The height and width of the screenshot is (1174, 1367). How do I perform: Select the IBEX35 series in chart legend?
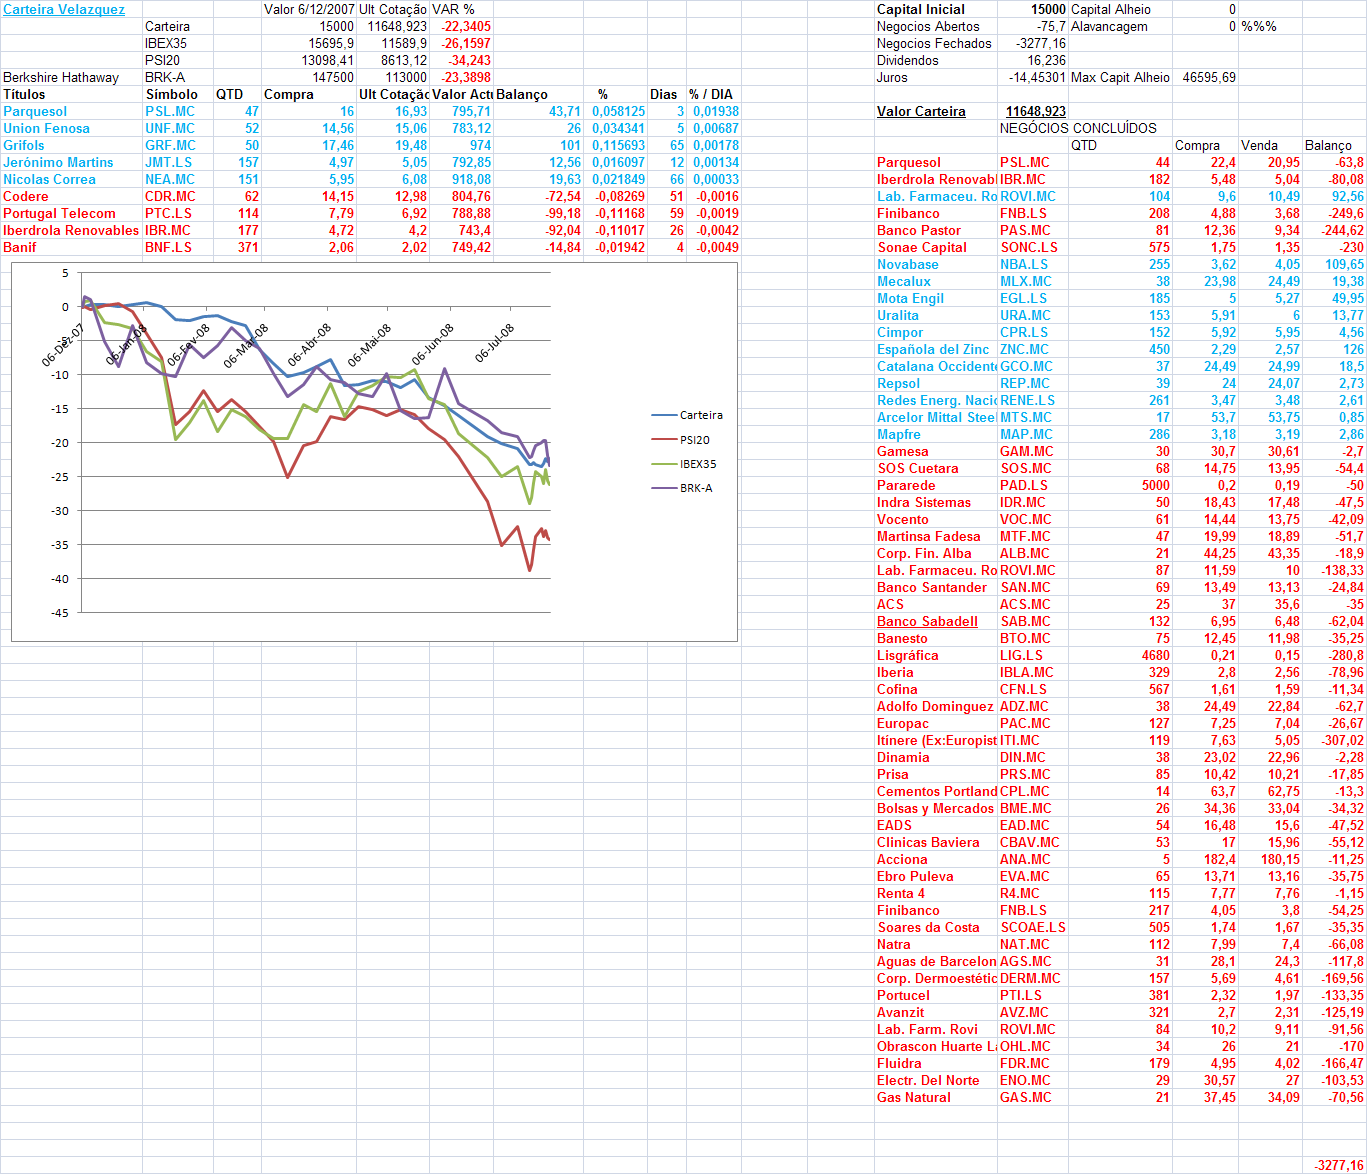tap(684, 464)
